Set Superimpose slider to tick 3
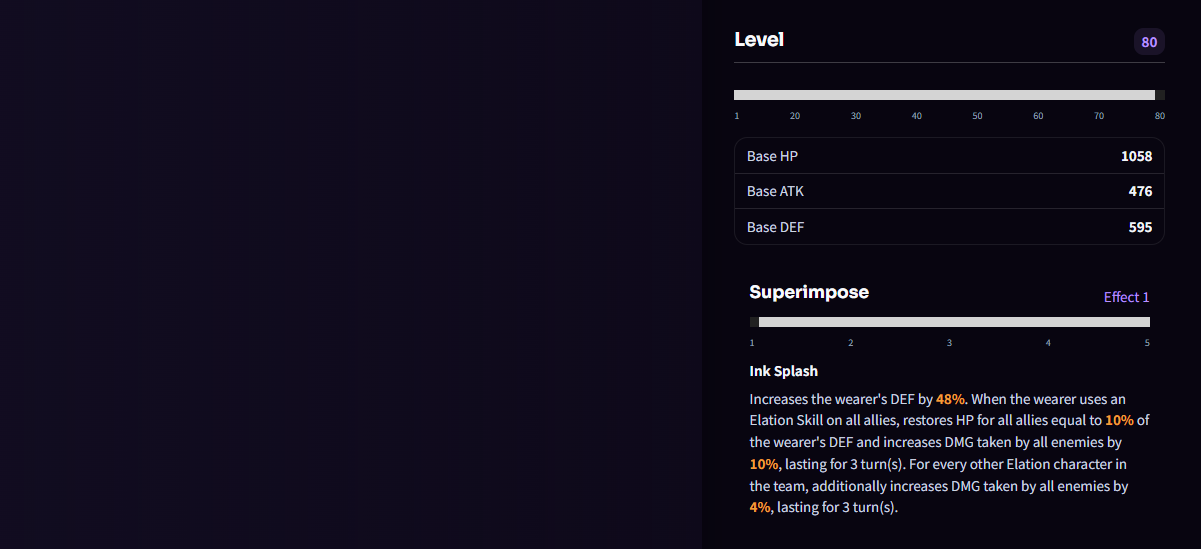The height and width of the screenshot is (549, 1201). tap(950, 322)
